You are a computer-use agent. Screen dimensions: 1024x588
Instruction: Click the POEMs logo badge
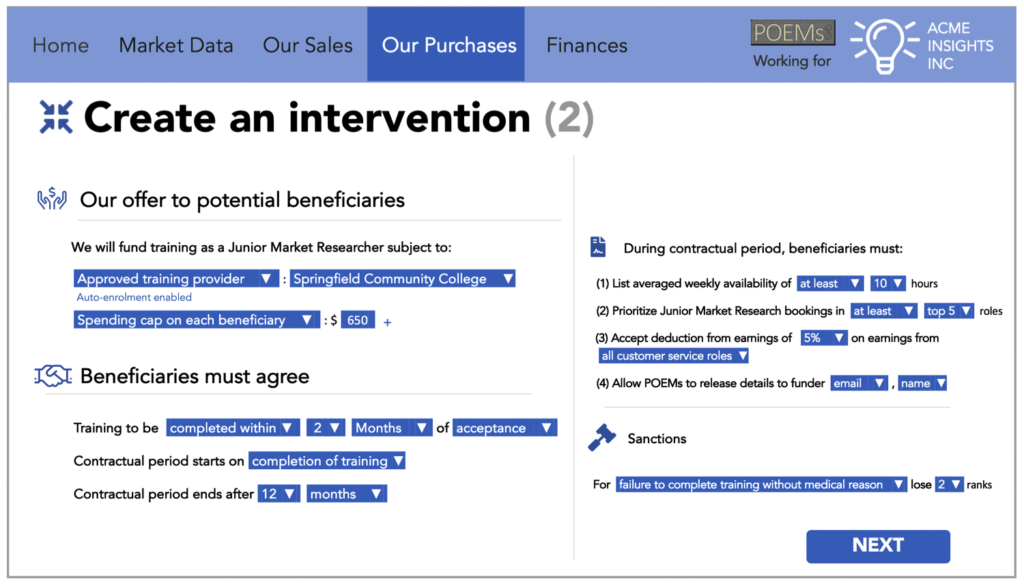(793, 33)
